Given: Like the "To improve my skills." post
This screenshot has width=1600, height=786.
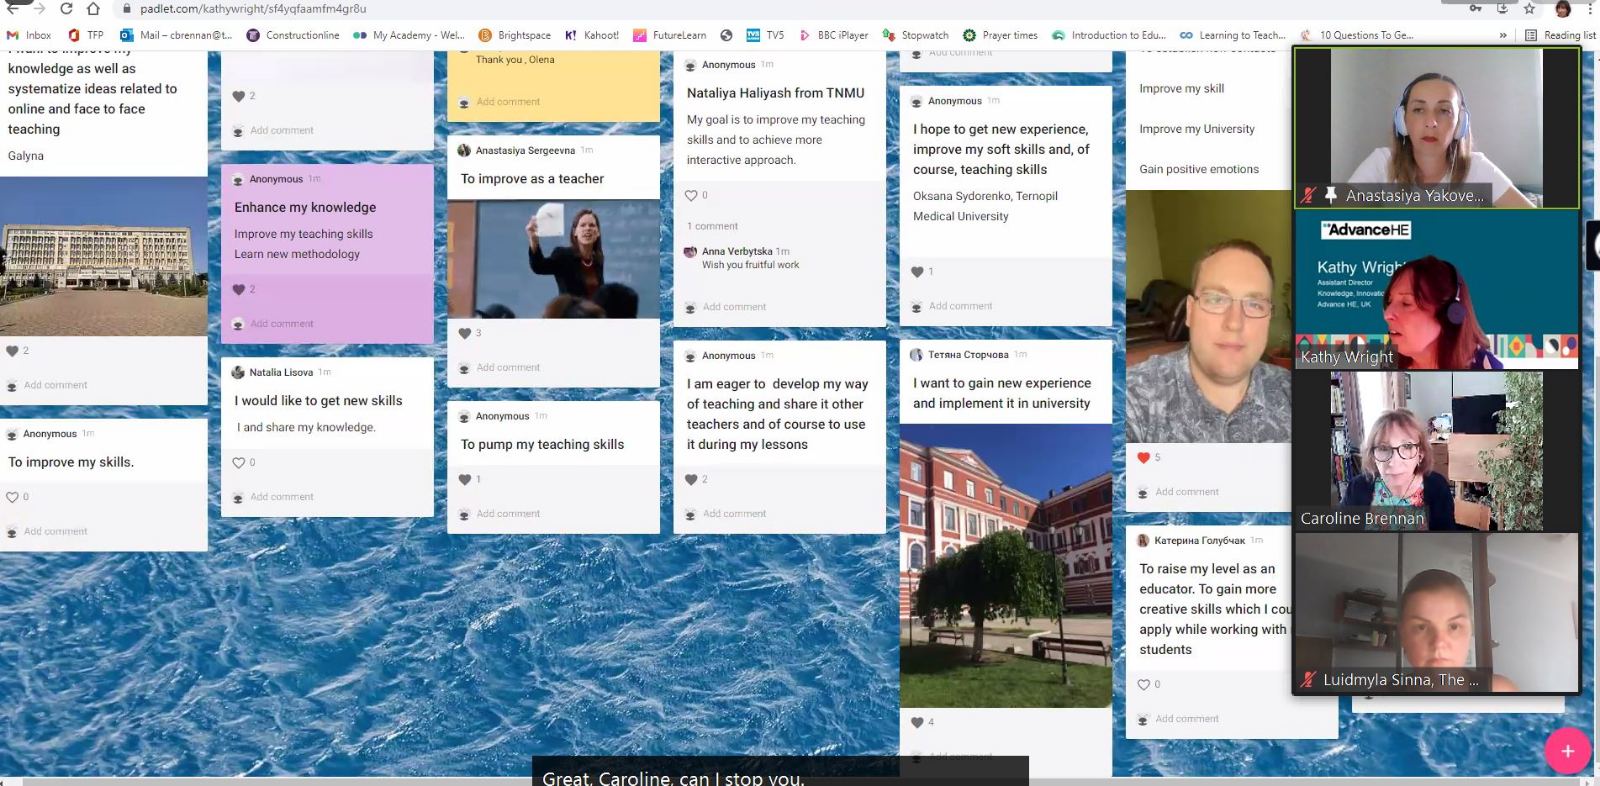Looking at the screenshot, I should point(13,497).
